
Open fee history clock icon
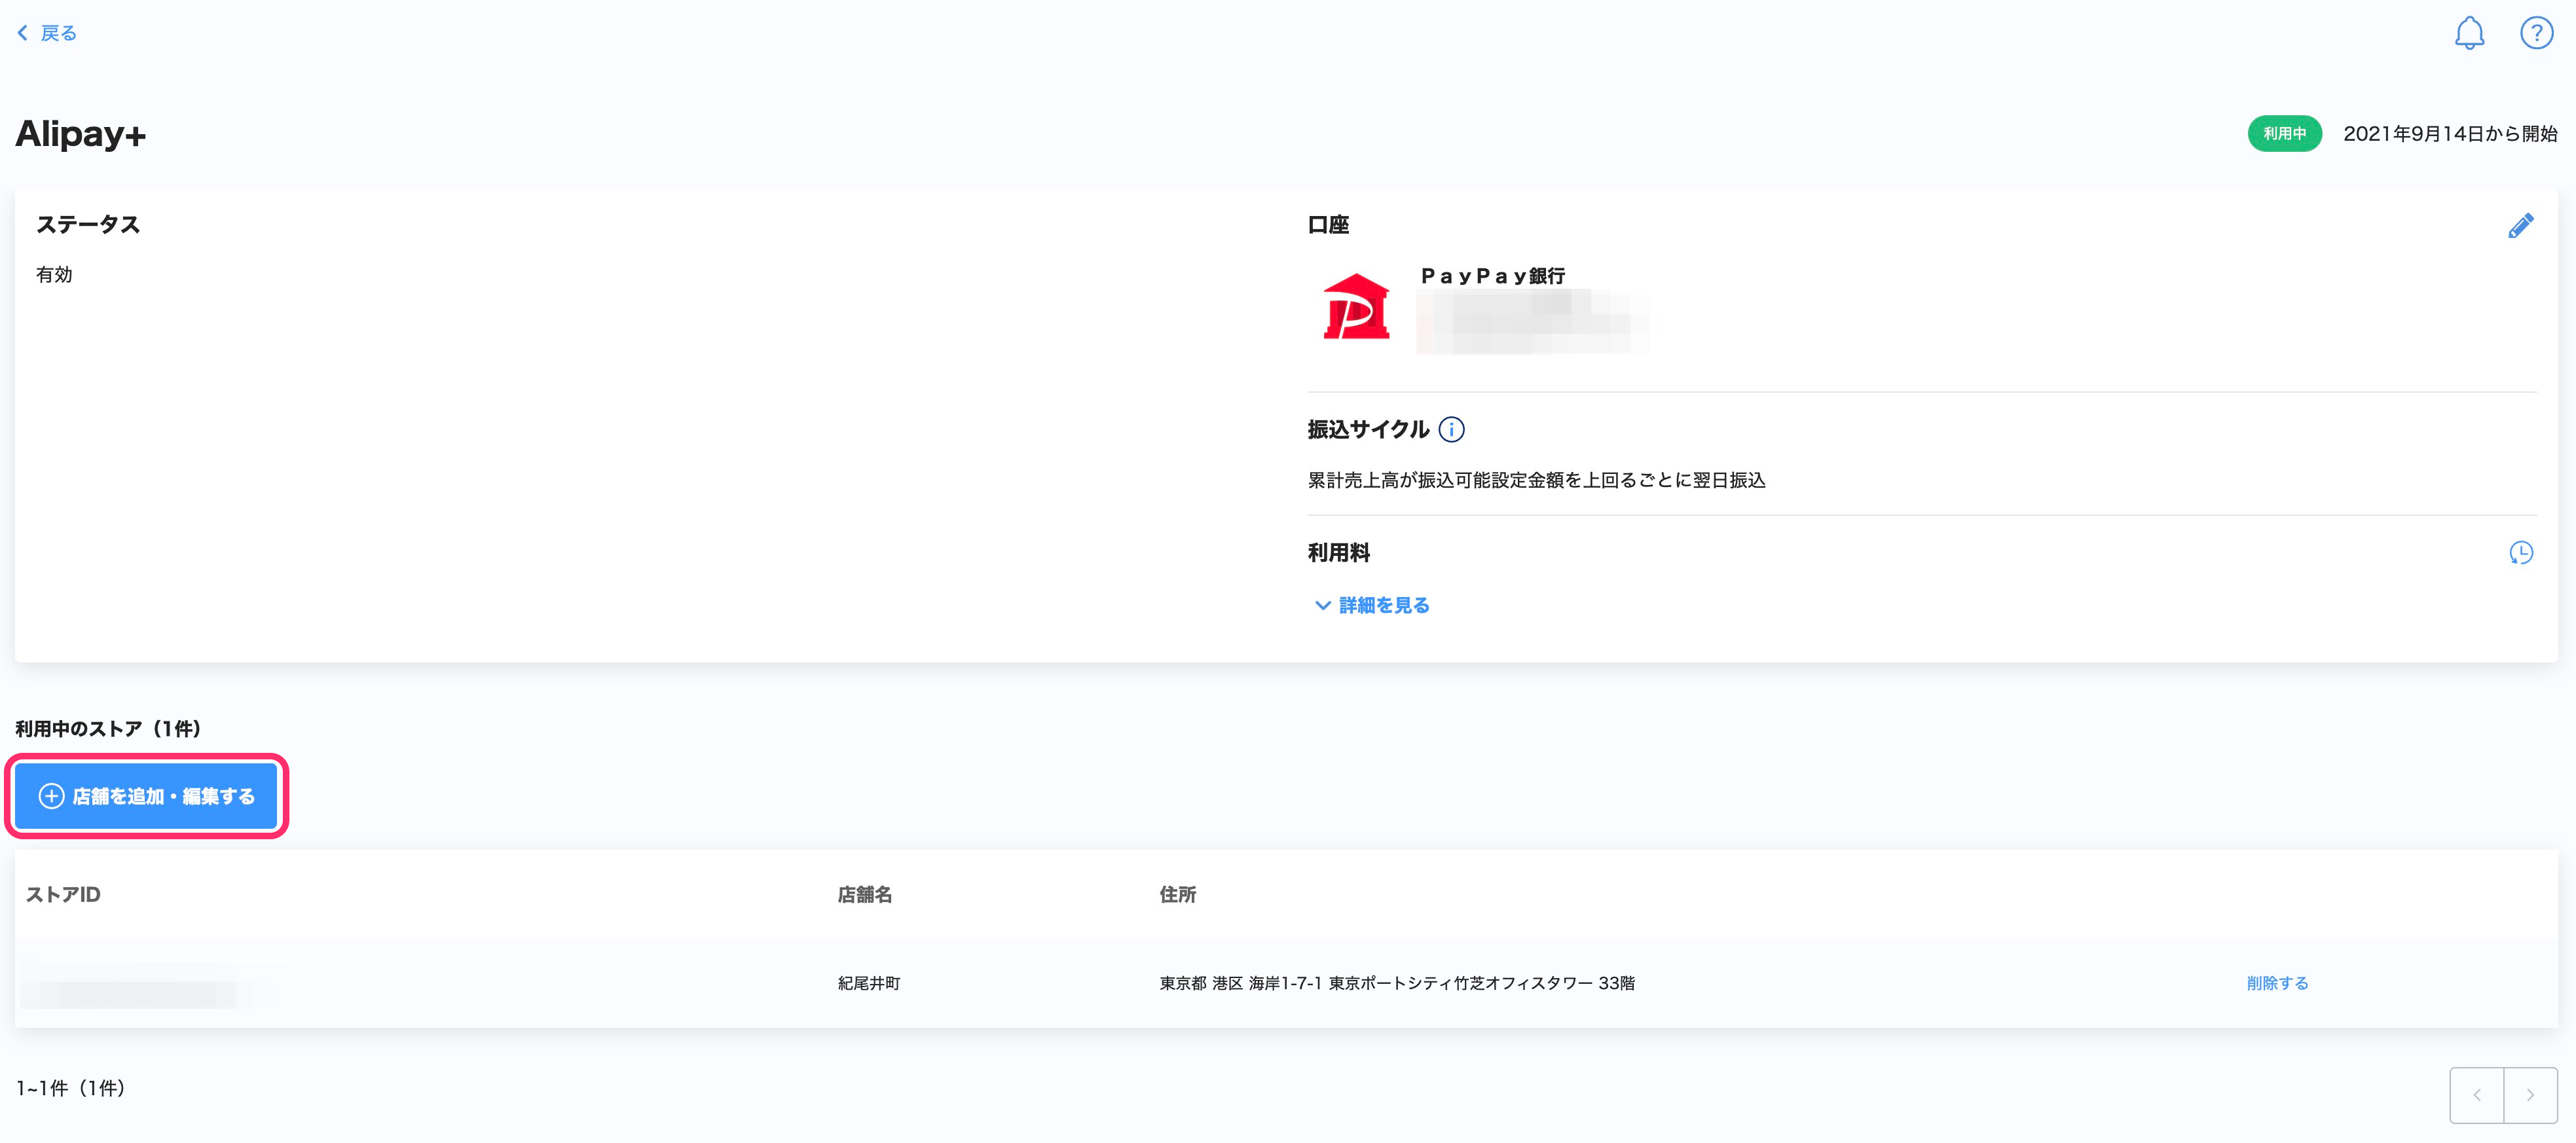click(2520, 553)
